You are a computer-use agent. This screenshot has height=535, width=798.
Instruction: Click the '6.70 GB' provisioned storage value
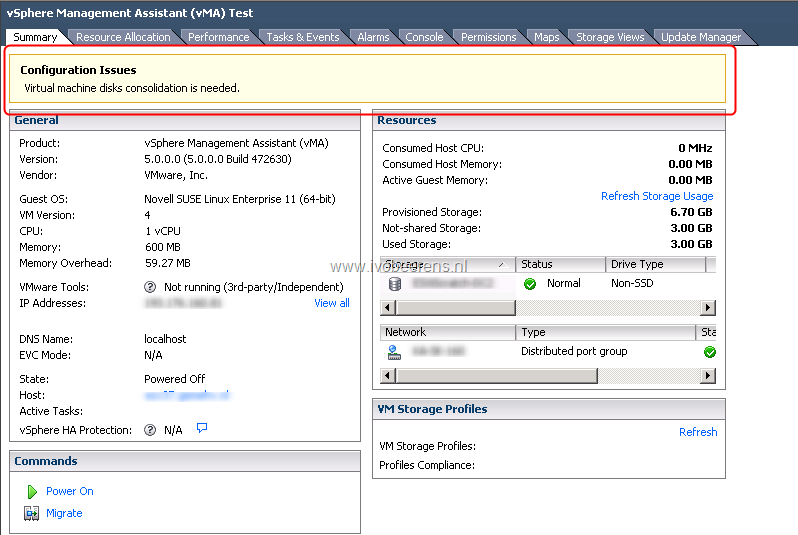(x=691, y=212)
